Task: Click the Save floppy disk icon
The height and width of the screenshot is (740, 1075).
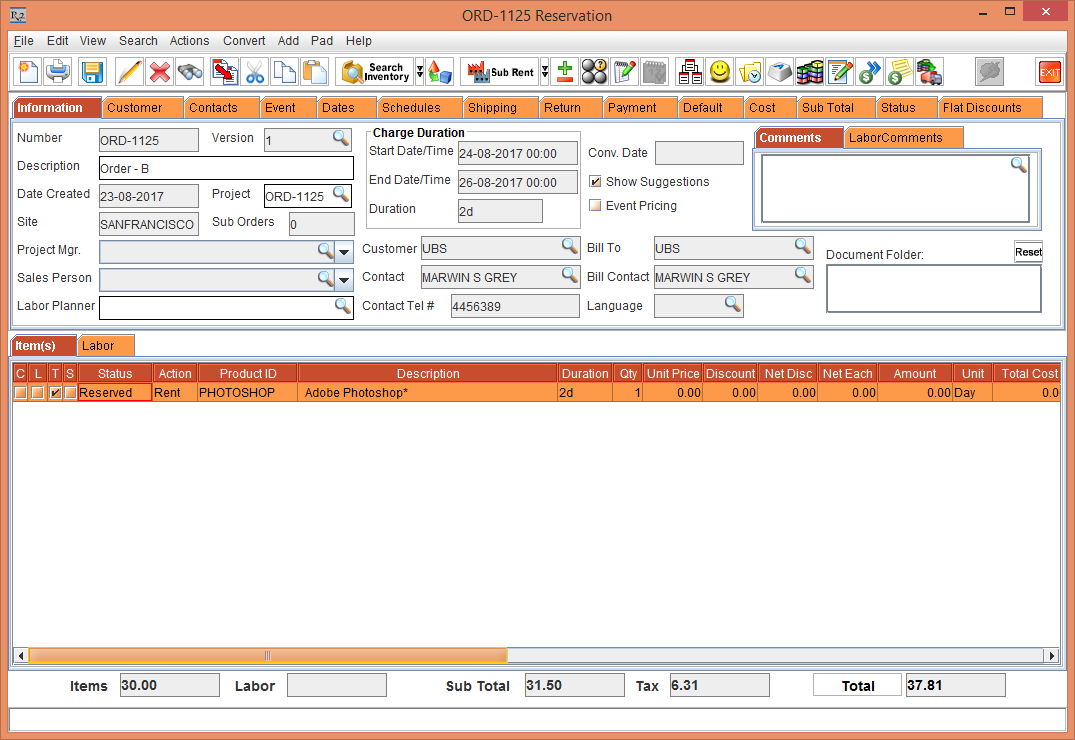Action: 92,72
